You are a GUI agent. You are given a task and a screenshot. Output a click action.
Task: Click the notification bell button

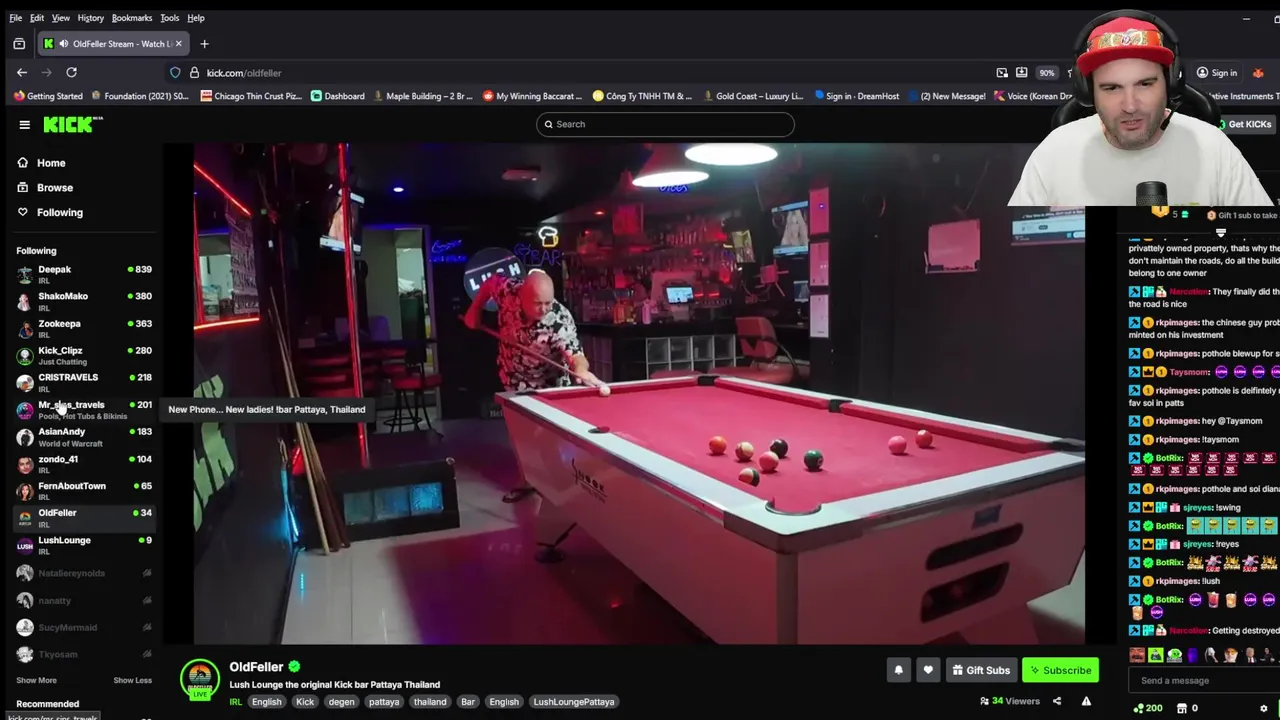click(x=898, y=670)
